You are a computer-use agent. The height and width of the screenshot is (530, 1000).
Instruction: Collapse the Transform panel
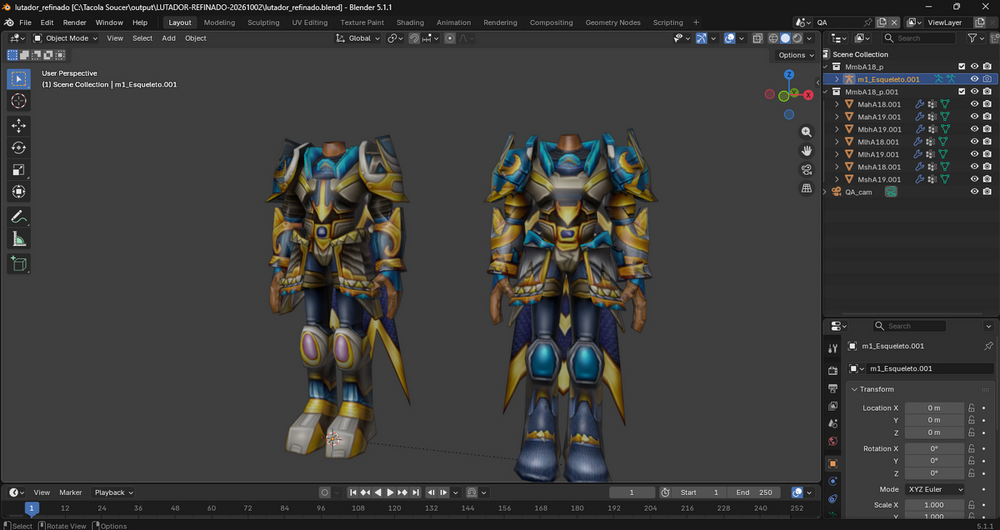855,389
